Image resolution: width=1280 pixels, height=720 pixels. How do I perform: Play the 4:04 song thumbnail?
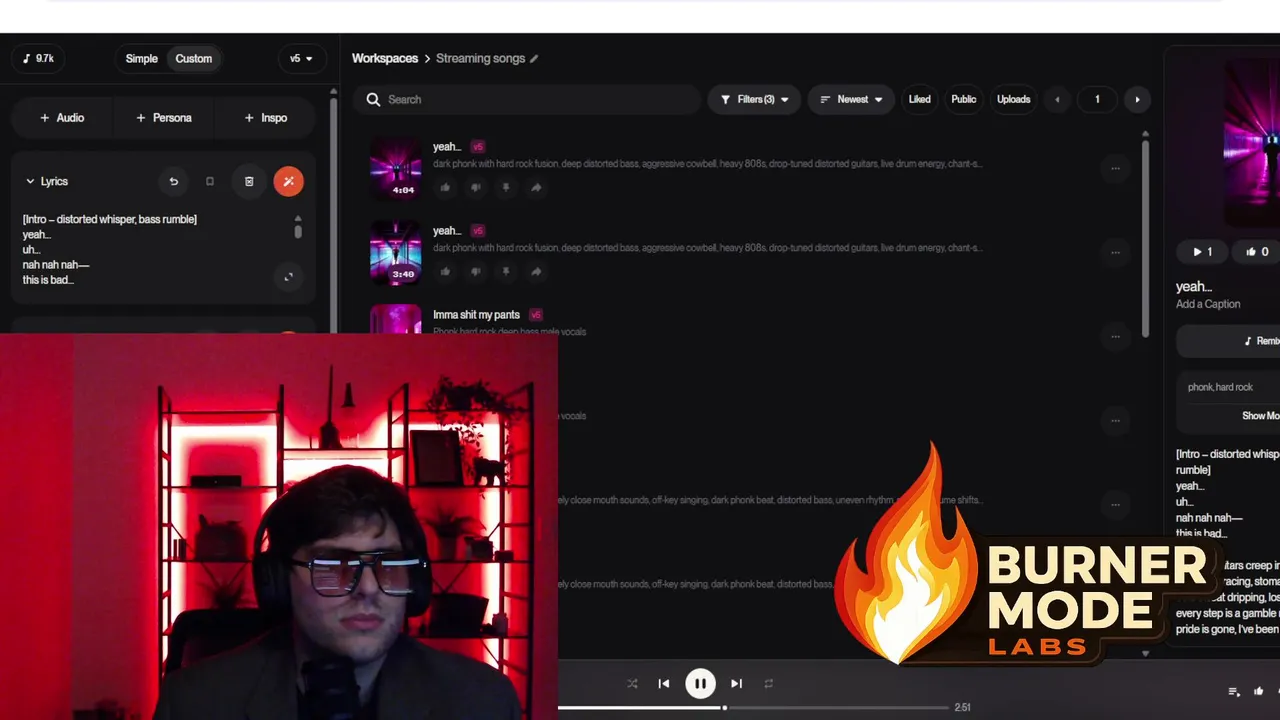396,168
